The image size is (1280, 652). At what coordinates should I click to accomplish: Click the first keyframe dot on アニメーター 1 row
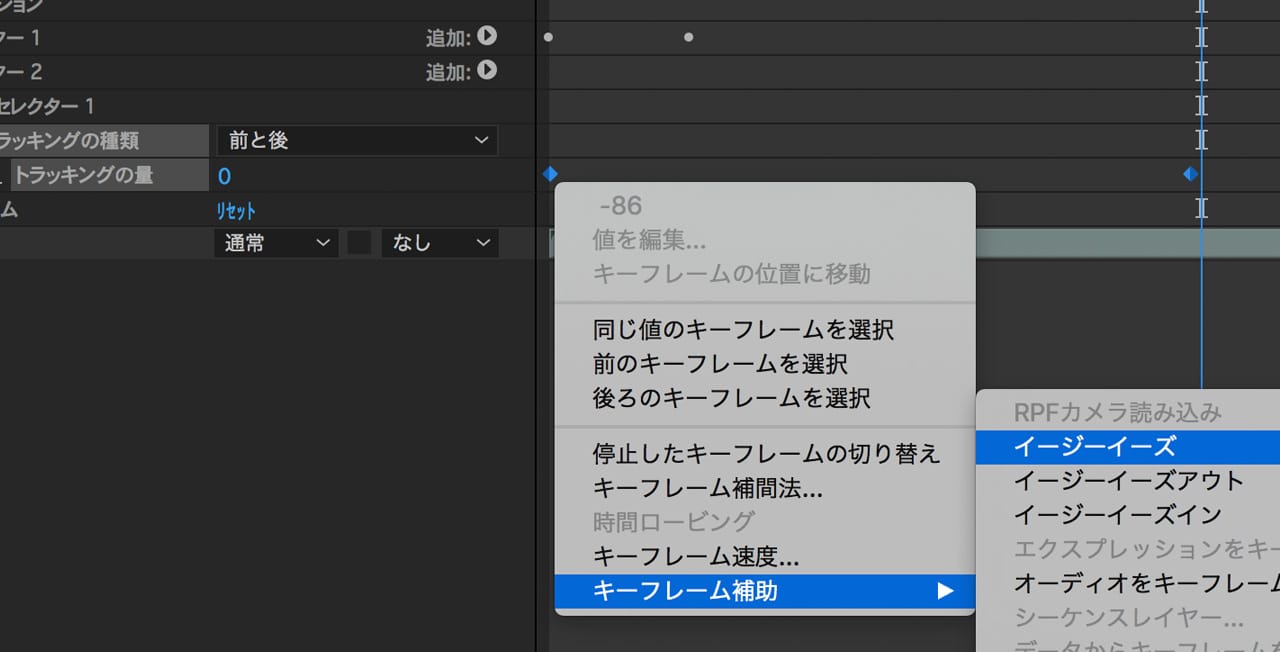pyautogui.click(x=548, y=38)
